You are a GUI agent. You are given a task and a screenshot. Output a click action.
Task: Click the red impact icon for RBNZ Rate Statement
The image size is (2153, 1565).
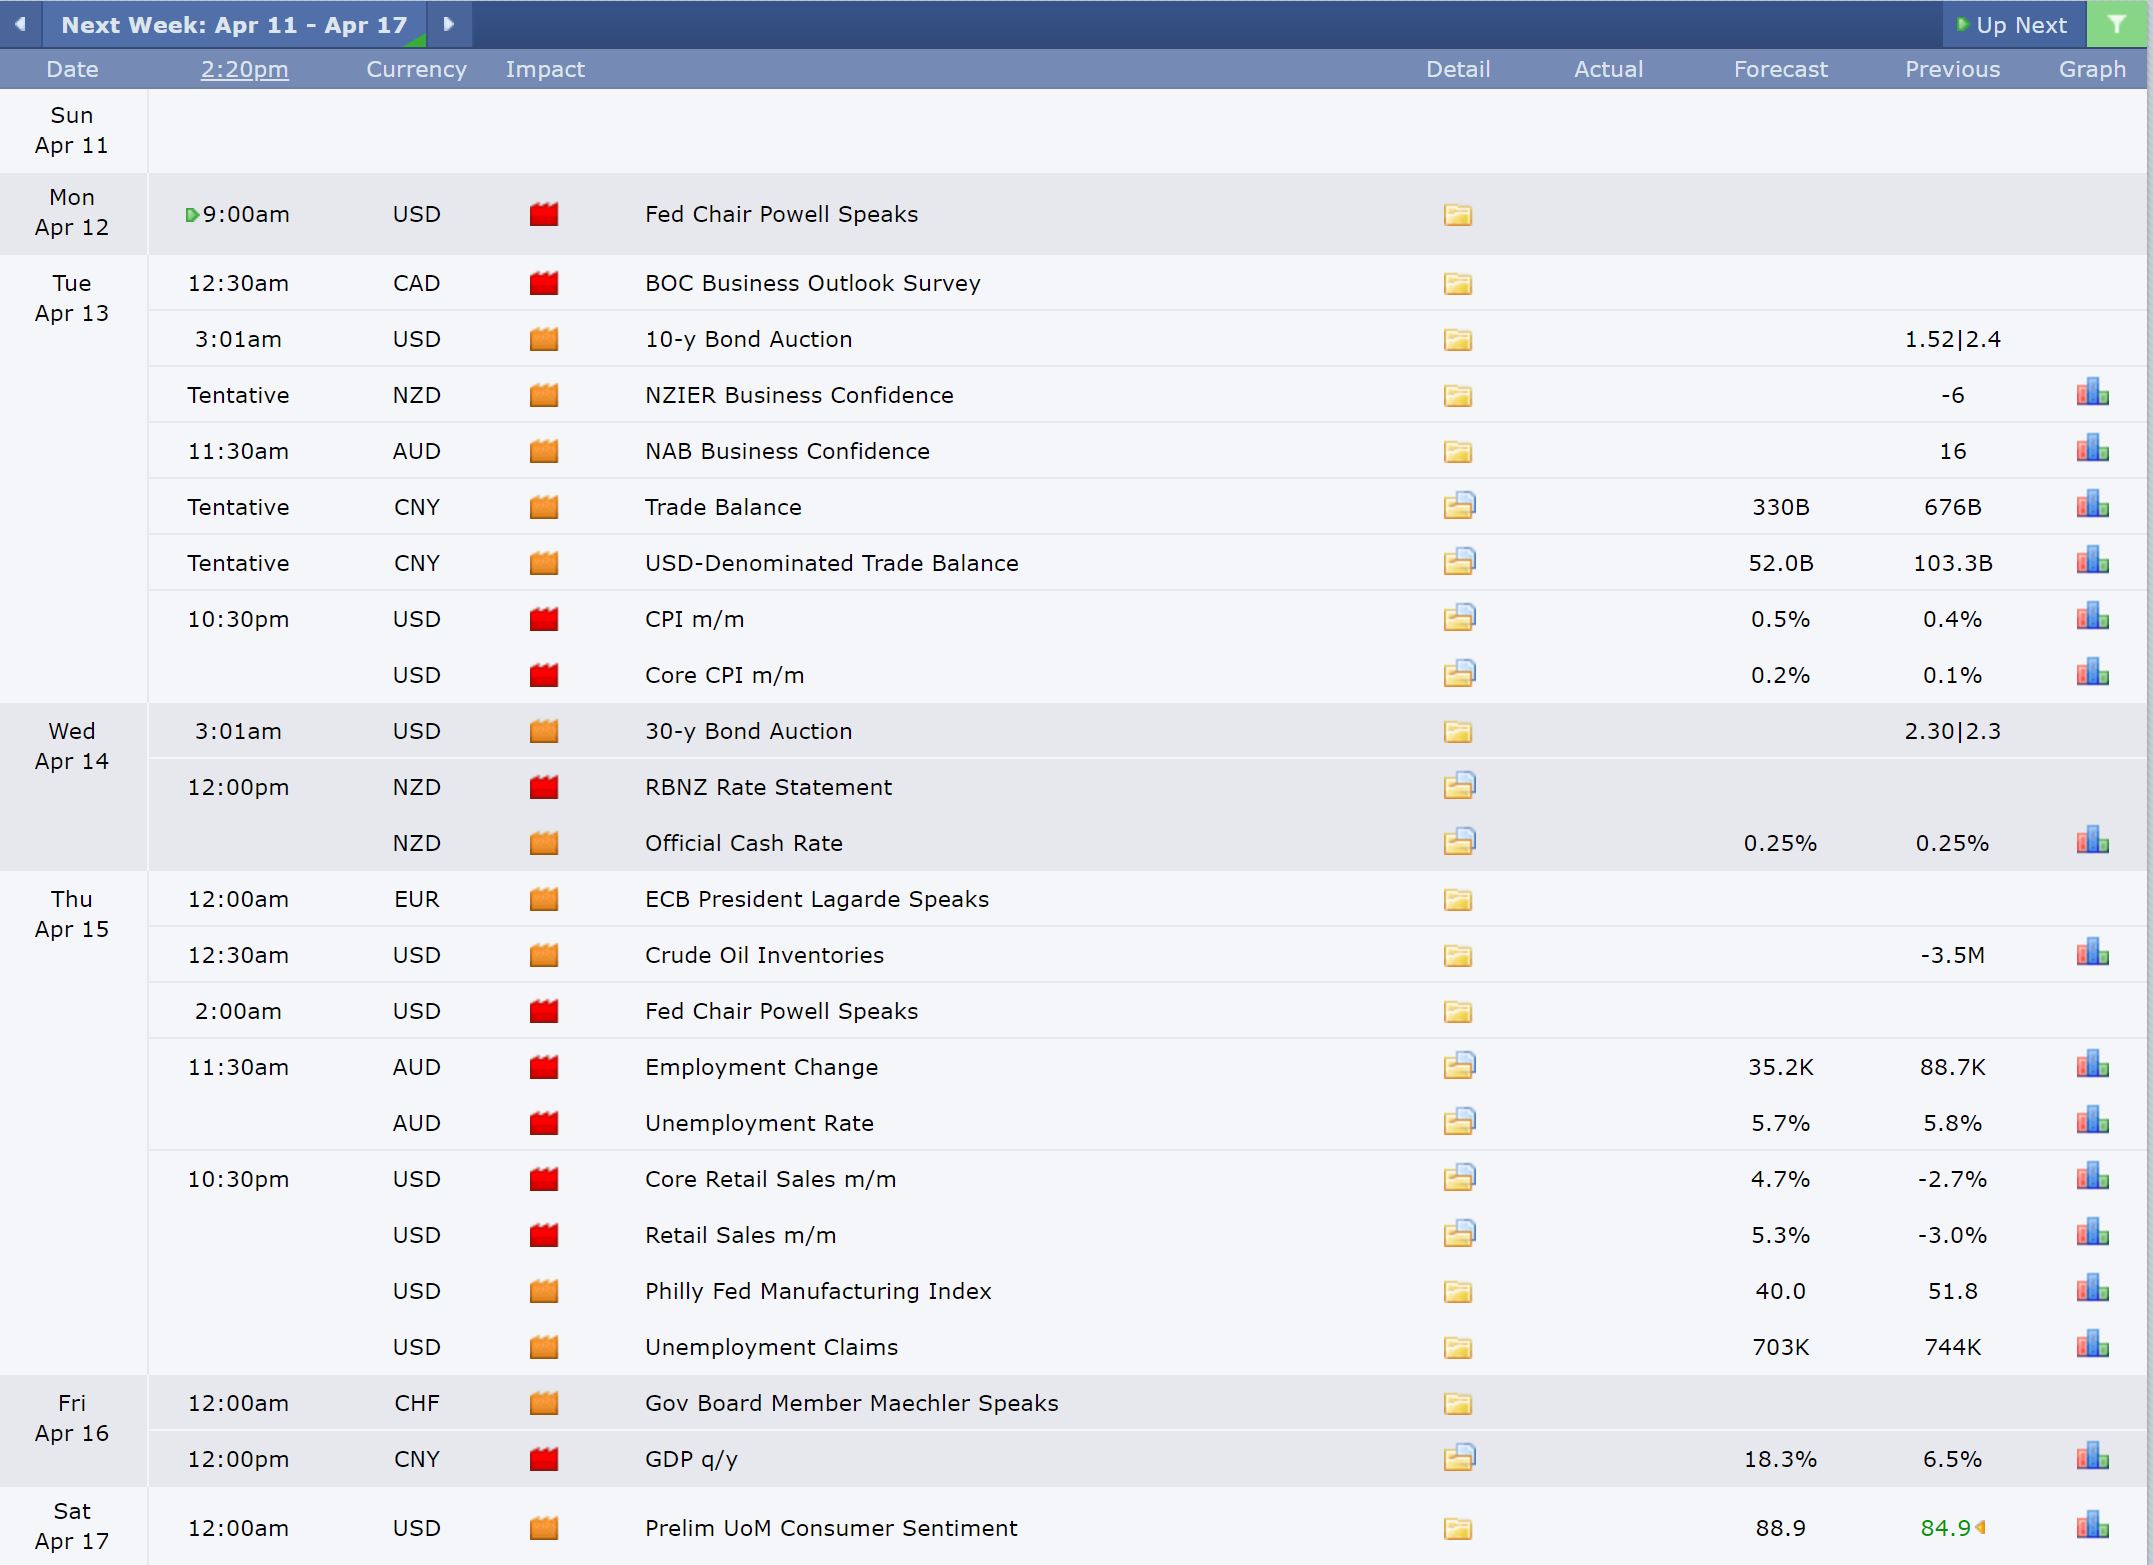tap(544, 787)
